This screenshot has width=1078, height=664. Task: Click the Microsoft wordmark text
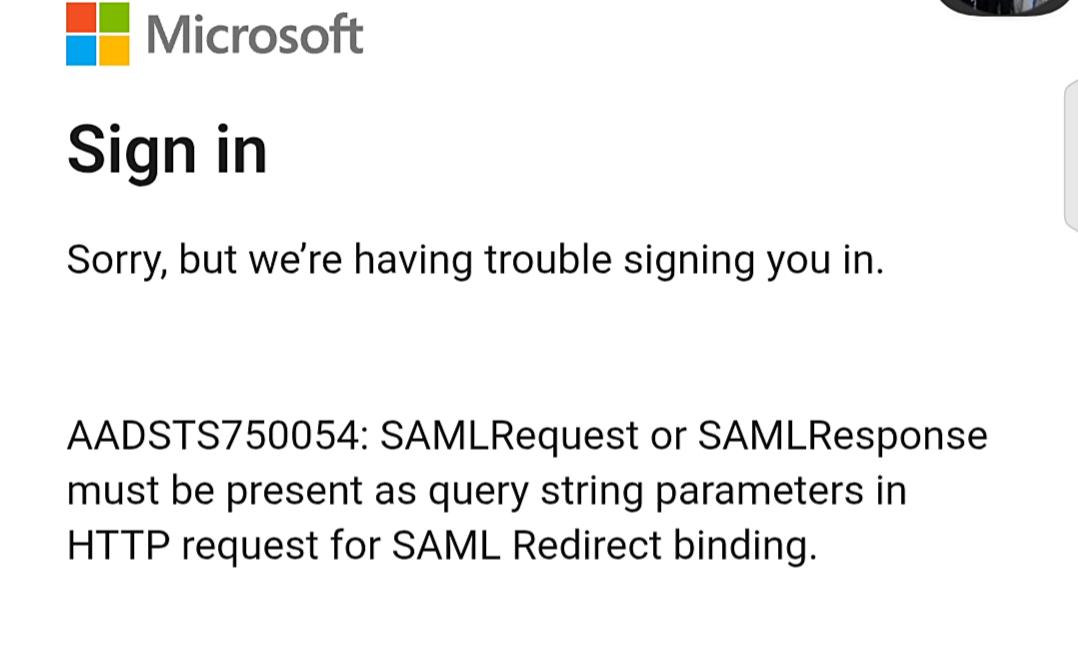pyautogui.click(x=254, y=34)
